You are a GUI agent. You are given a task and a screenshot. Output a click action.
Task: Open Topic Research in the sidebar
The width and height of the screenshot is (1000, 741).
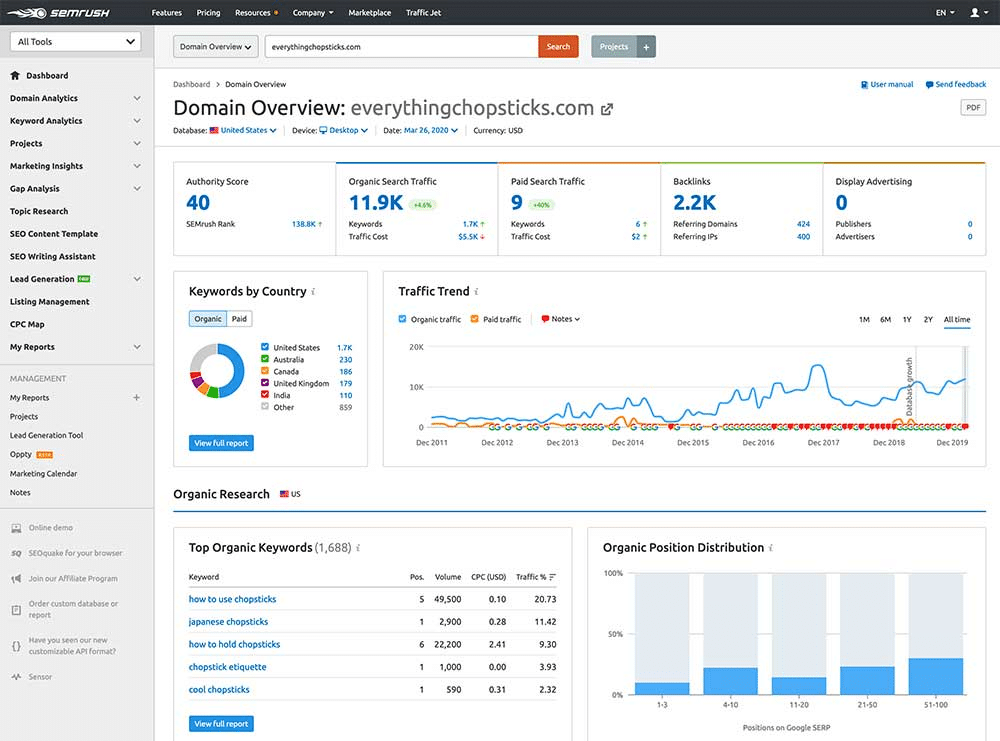(x=39, y=211)
